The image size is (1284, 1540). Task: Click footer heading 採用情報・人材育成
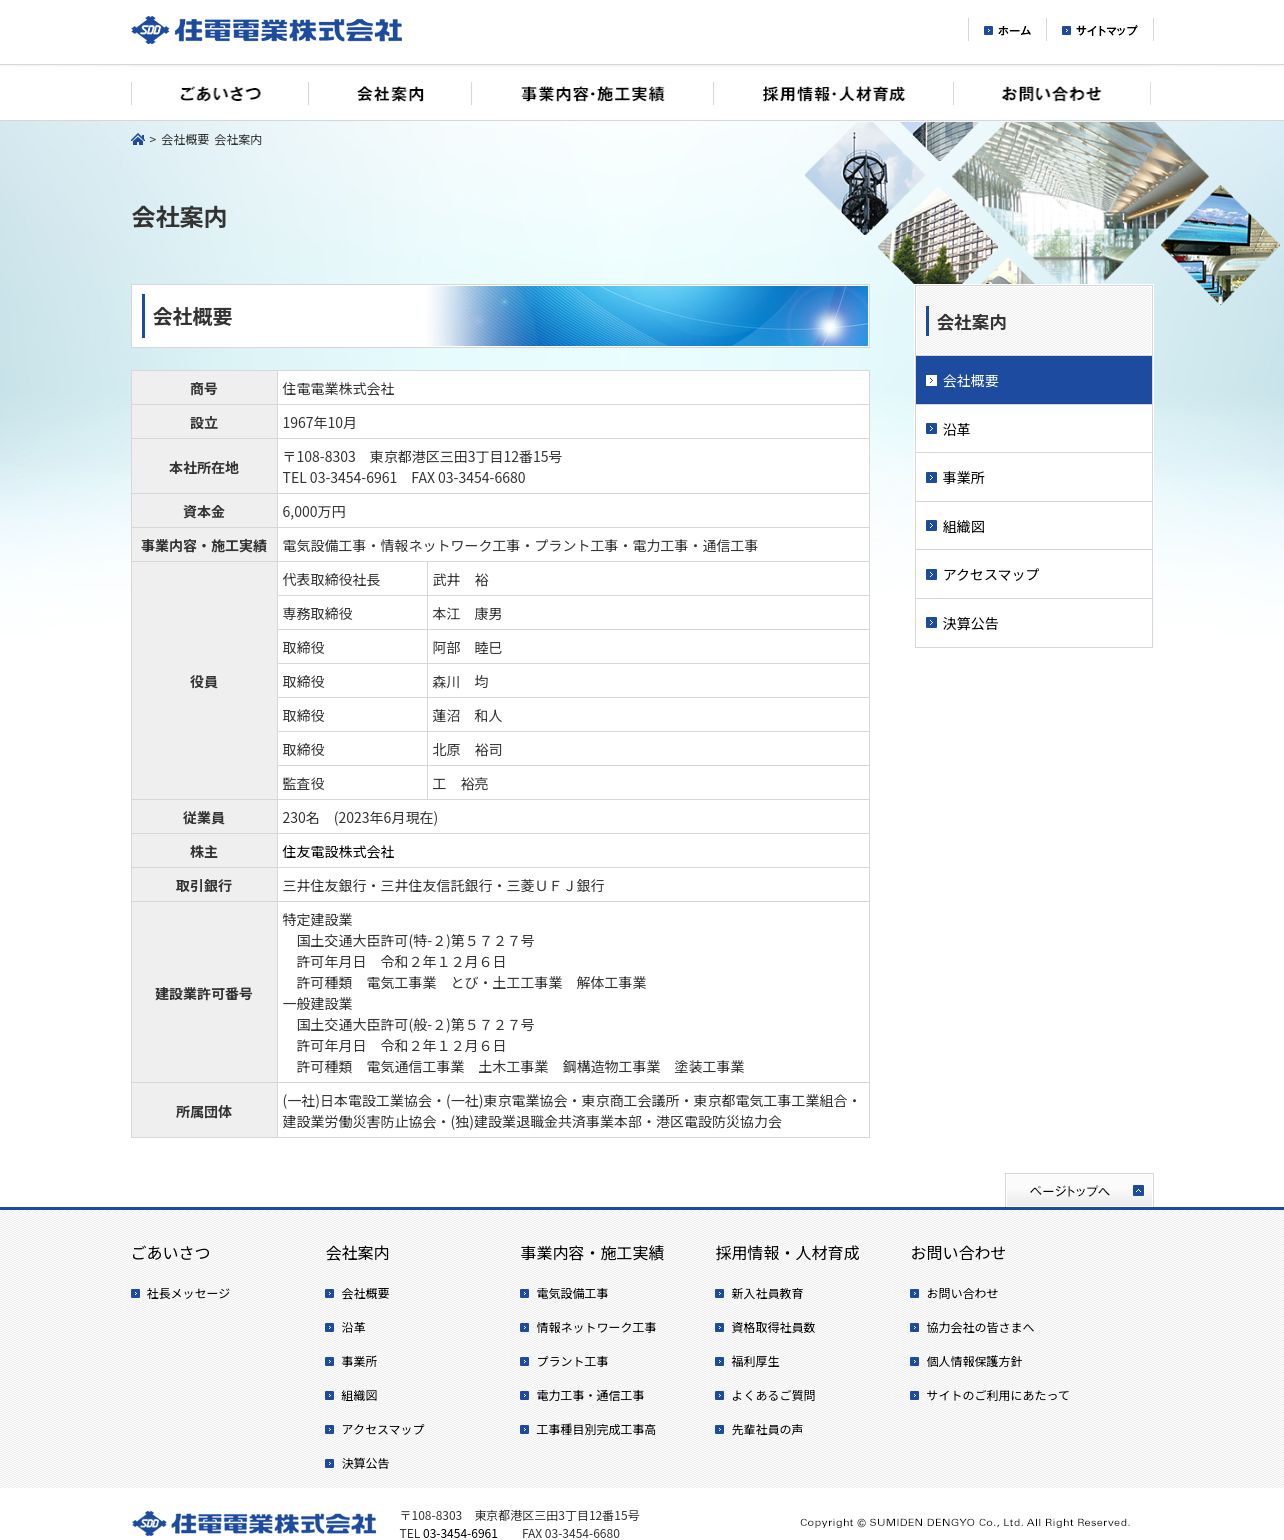click(787, 1253)
